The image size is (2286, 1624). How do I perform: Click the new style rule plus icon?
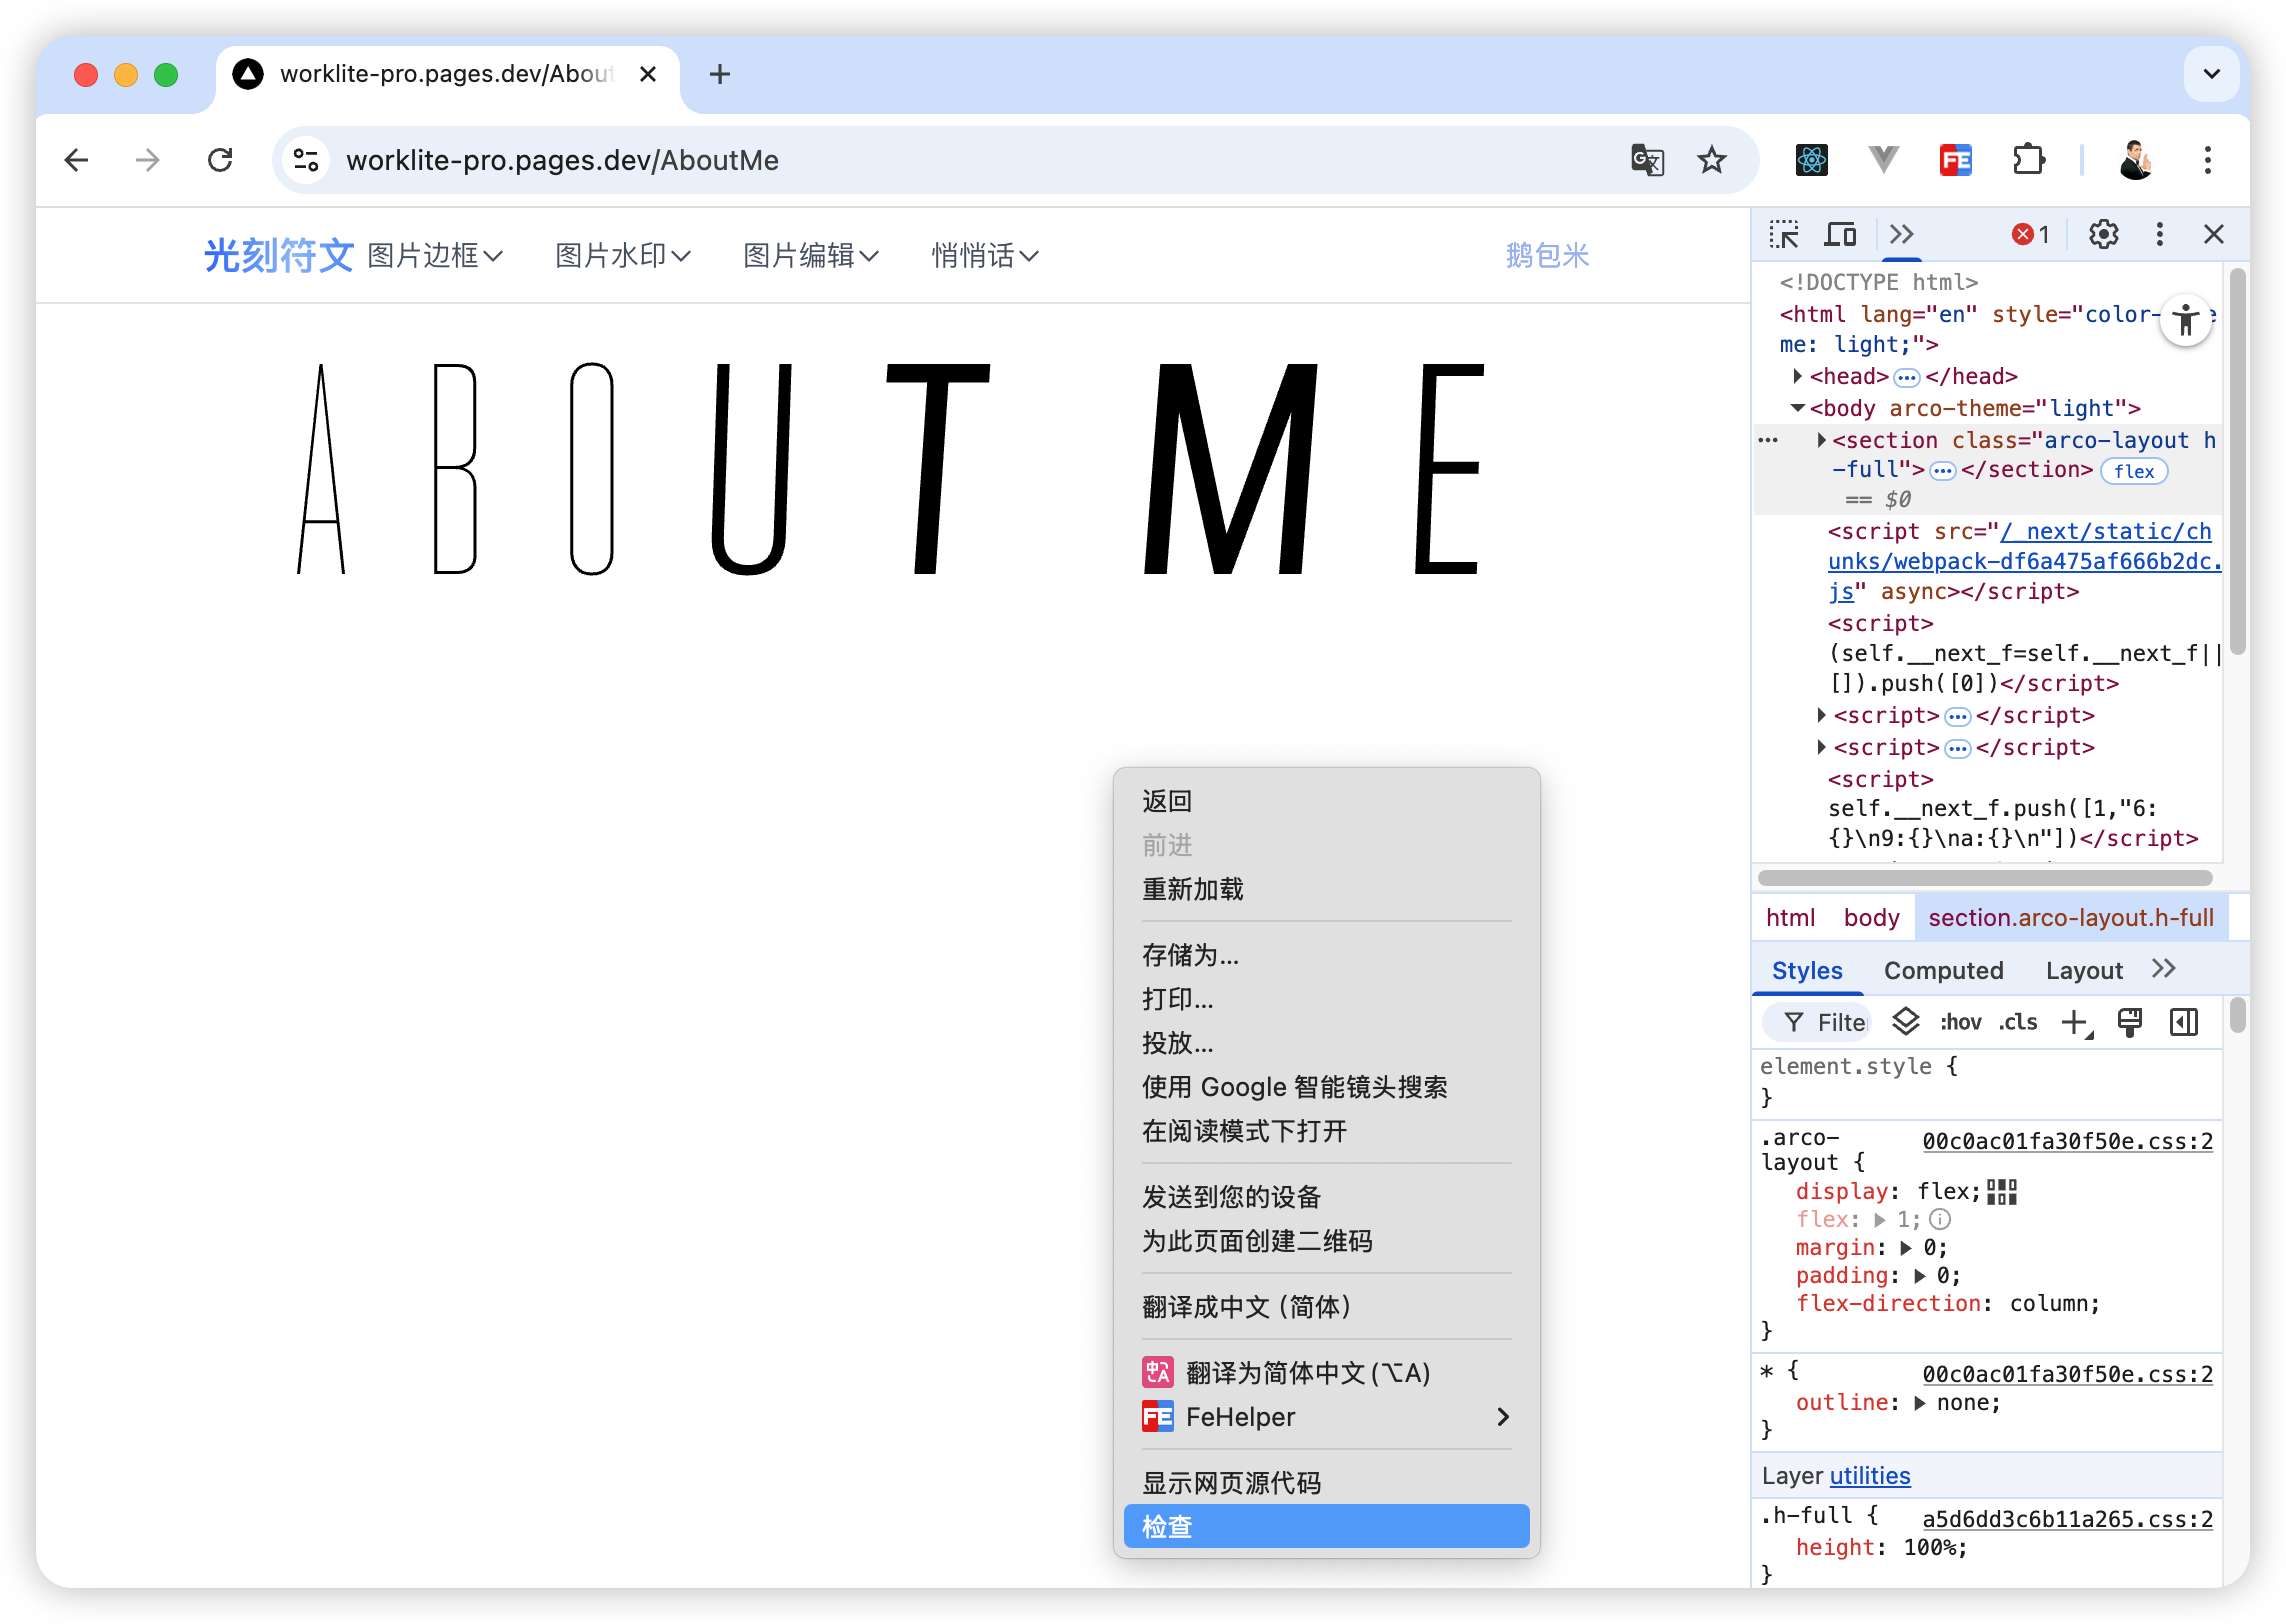click(2075, 1022)
